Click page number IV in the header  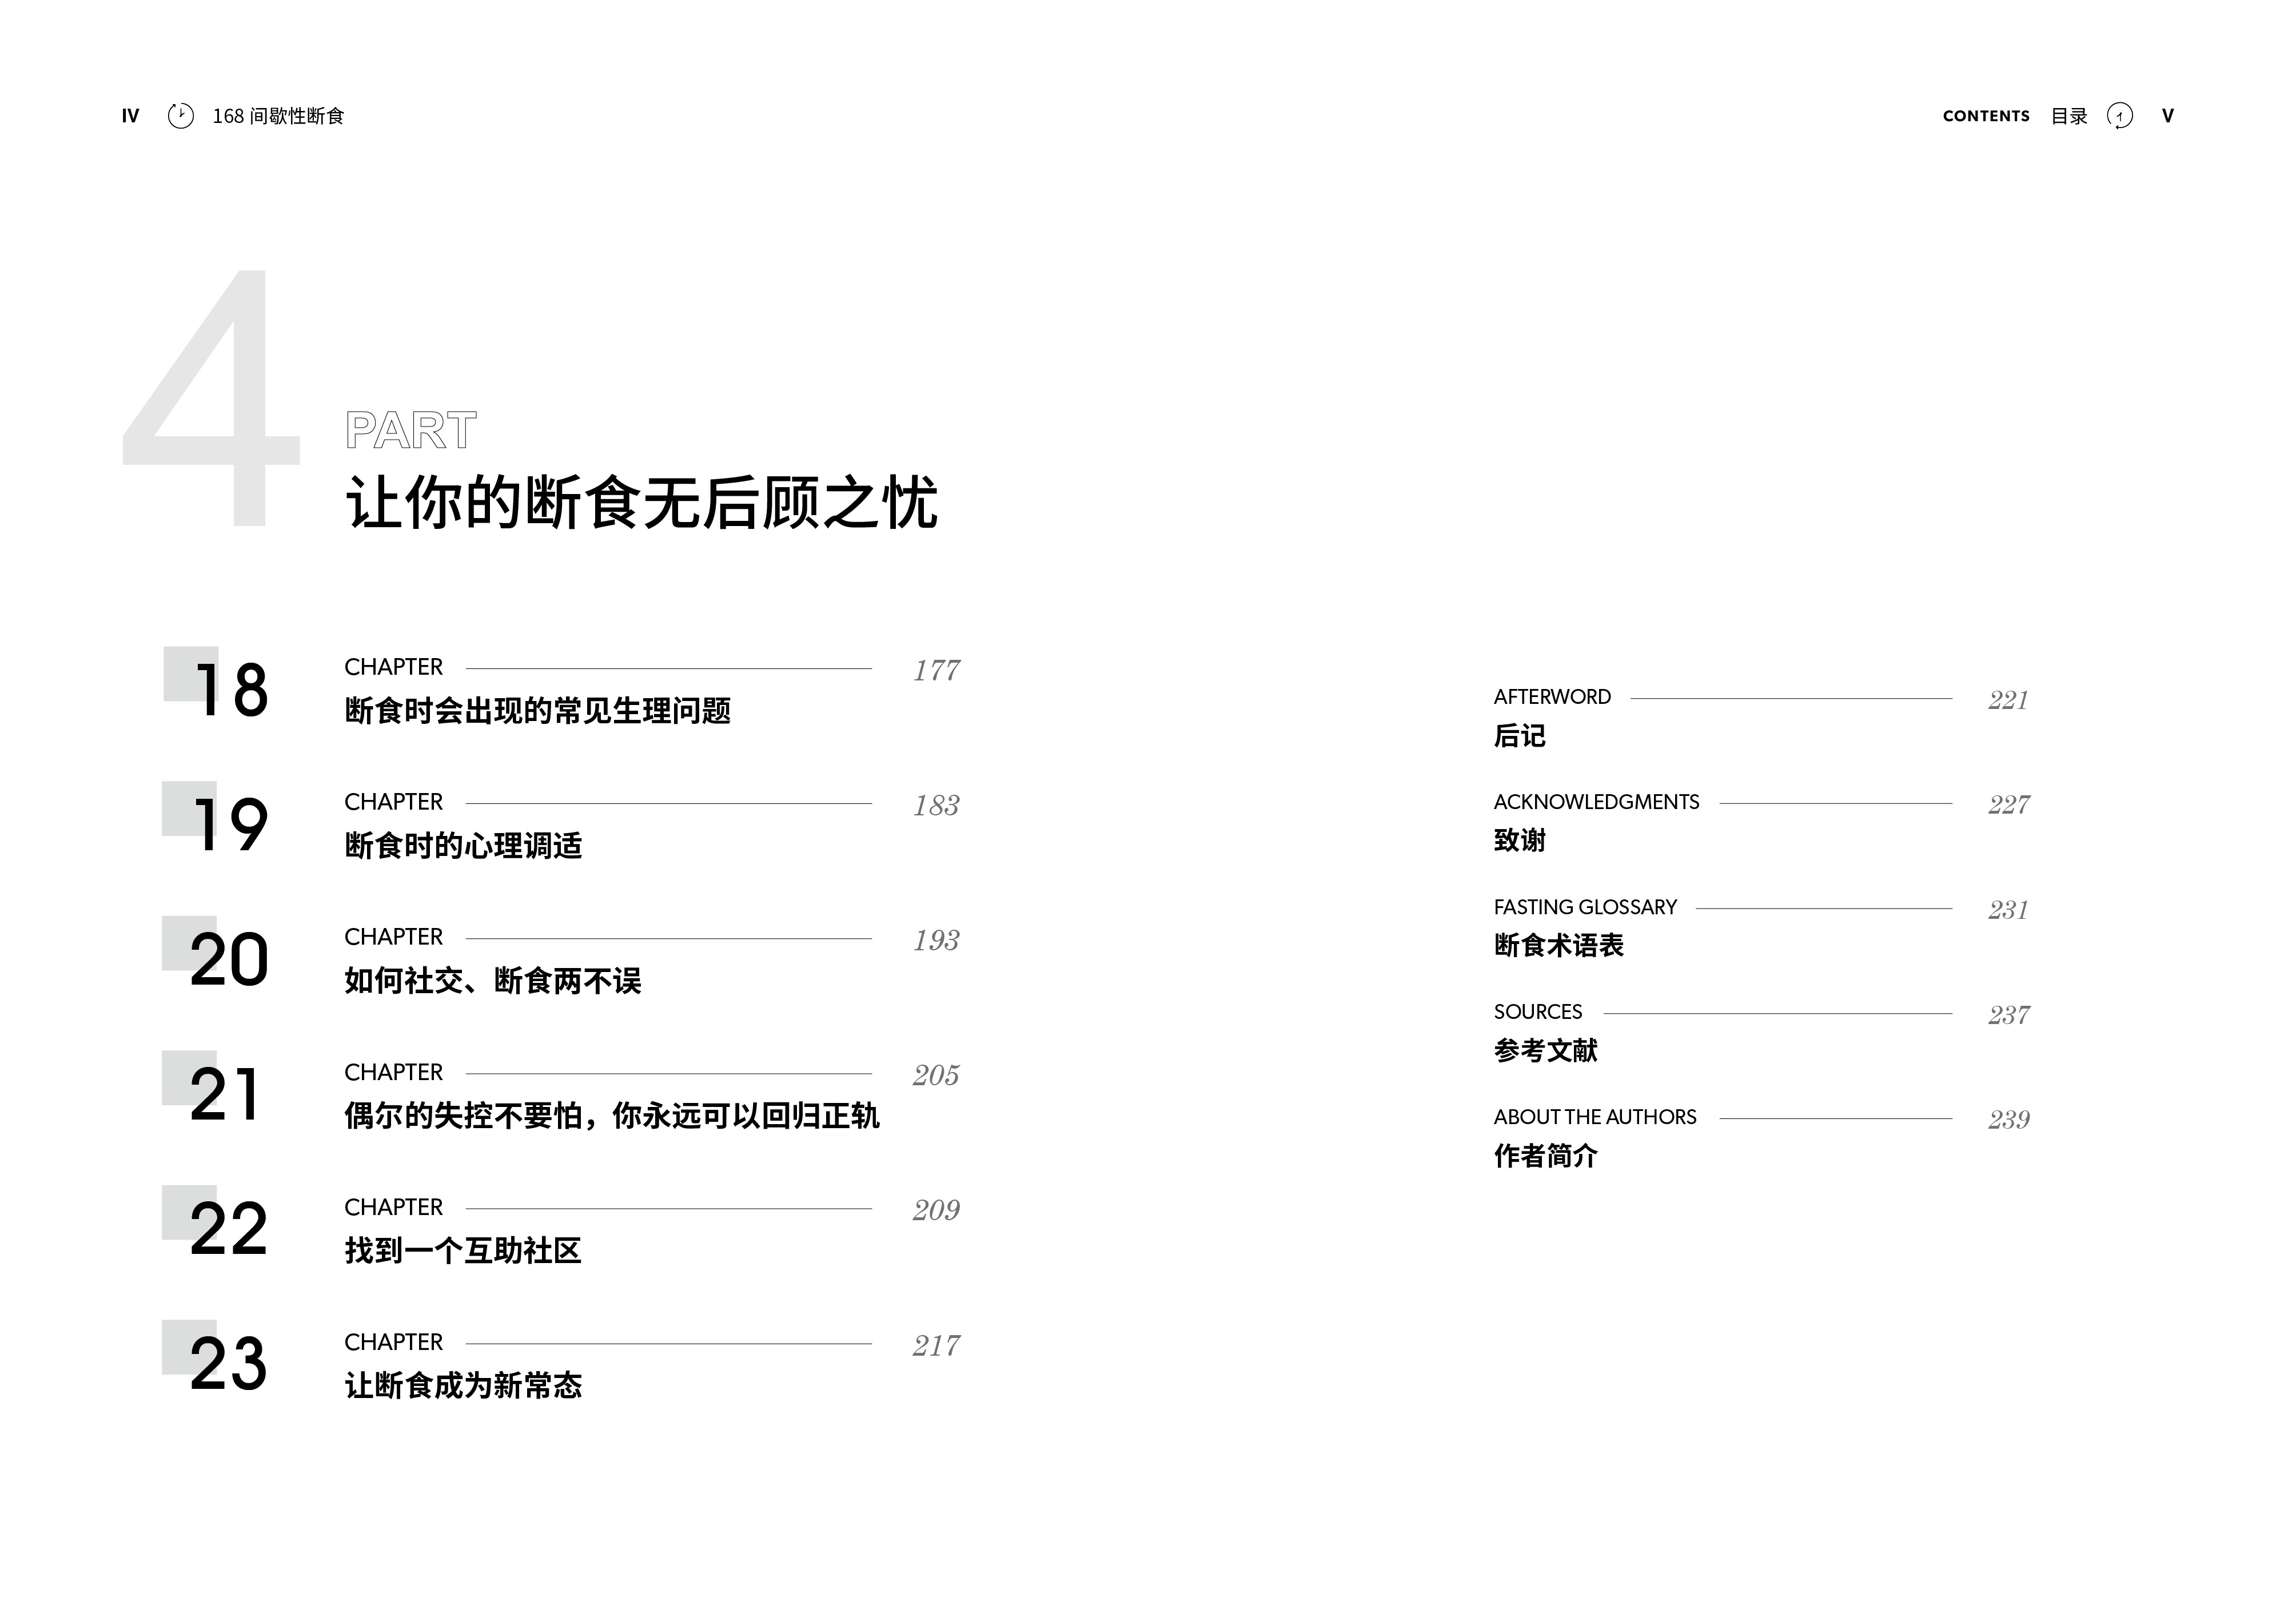pyautogui.click(x=130, y=116)
